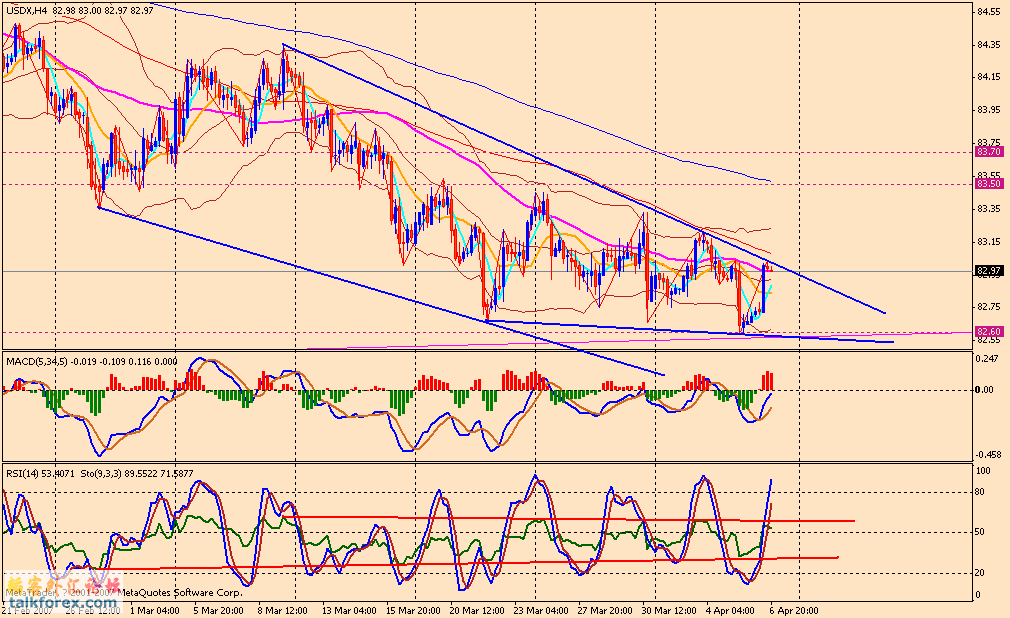Click the 83.35 price axis label
The image size is (1010, 618).
pos(989,209)
